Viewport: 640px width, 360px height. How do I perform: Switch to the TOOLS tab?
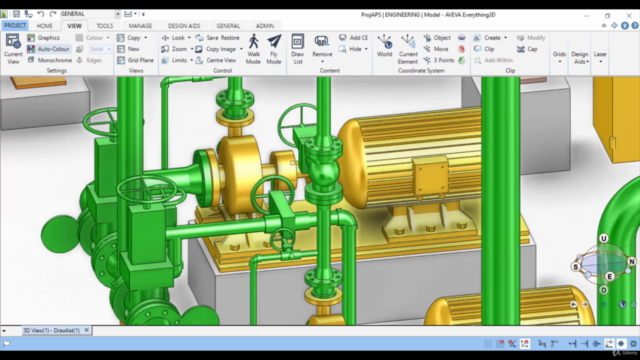104,26
